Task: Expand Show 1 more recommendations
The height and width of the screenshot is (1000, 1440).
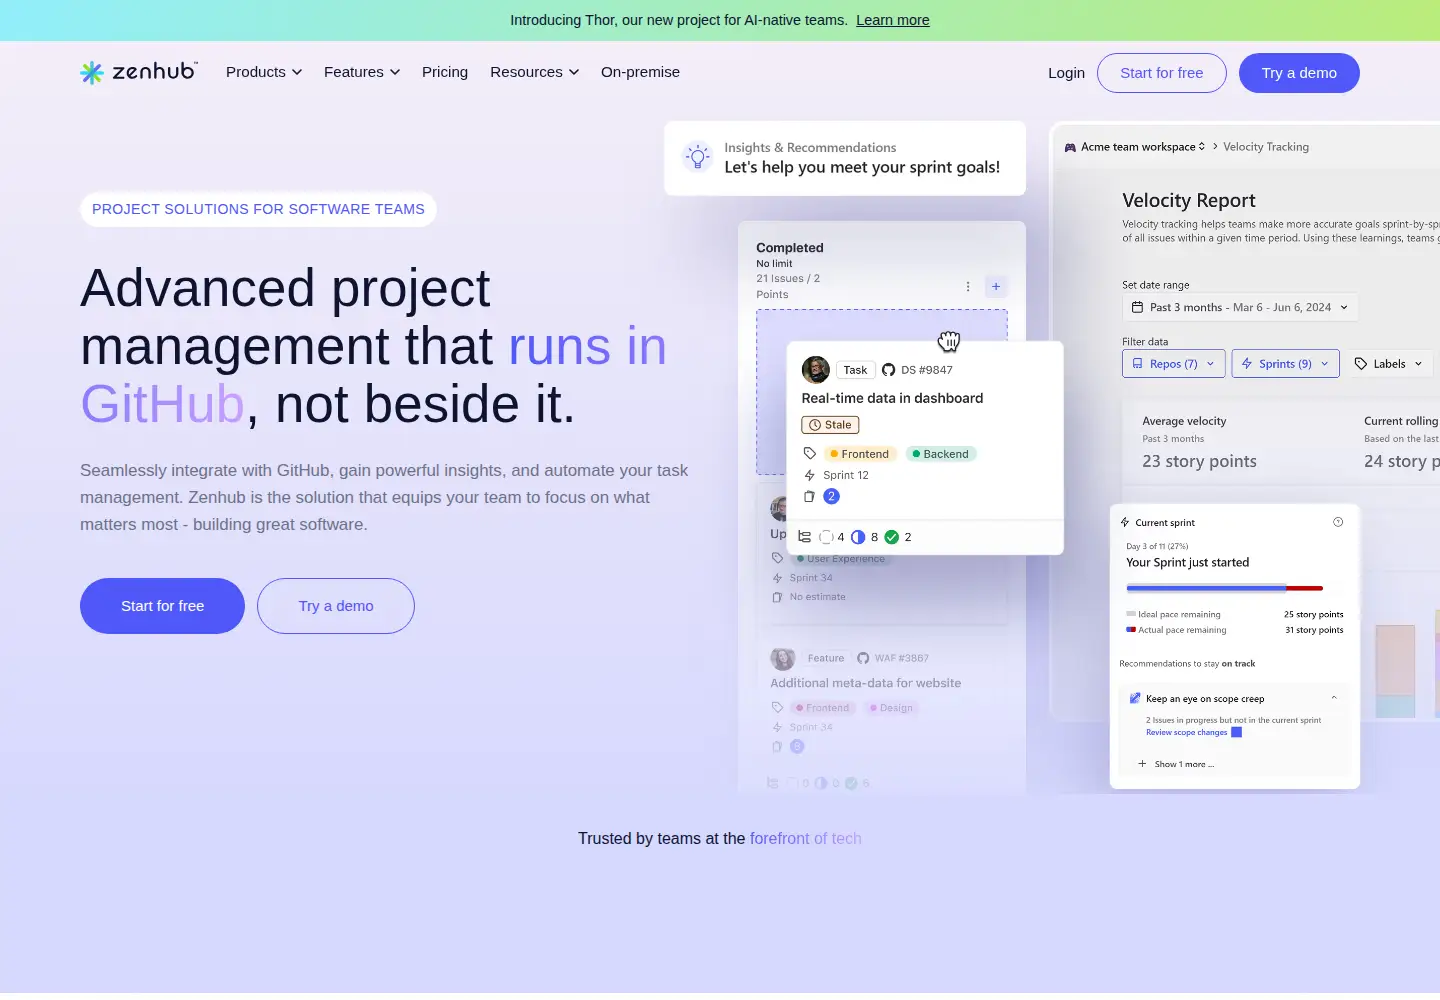Action: (x=1177, y=764)
